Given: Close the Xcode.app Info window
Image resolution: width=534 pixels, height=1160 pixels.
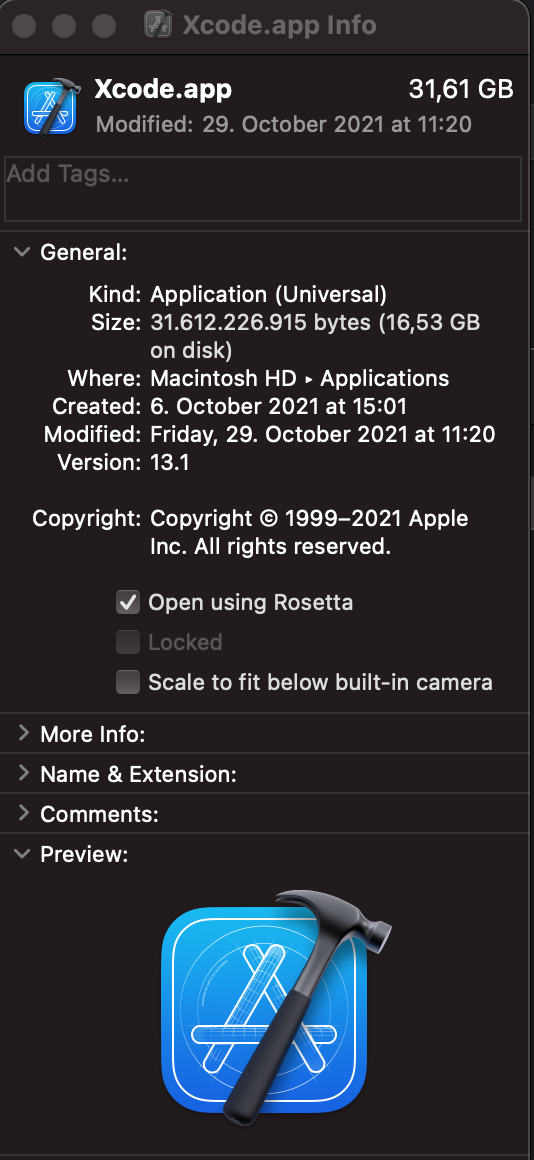Looking at the screenshot, I should 24,27.
